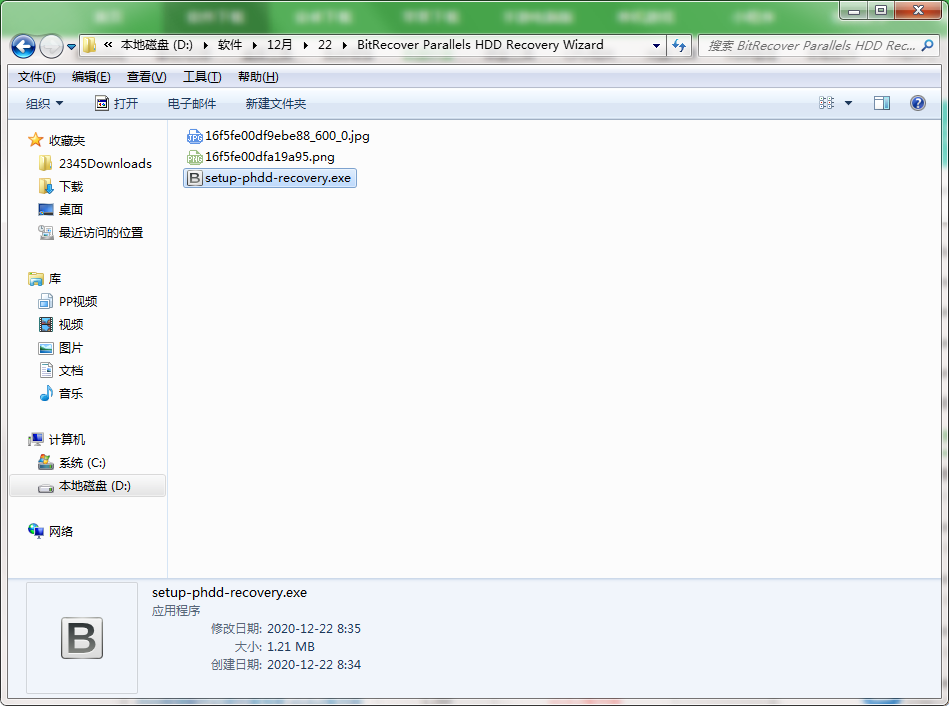The image size is (949, 706).
Task: Select file 16f5fe00dfa19a95.png
Action: [x=260, y=157]
